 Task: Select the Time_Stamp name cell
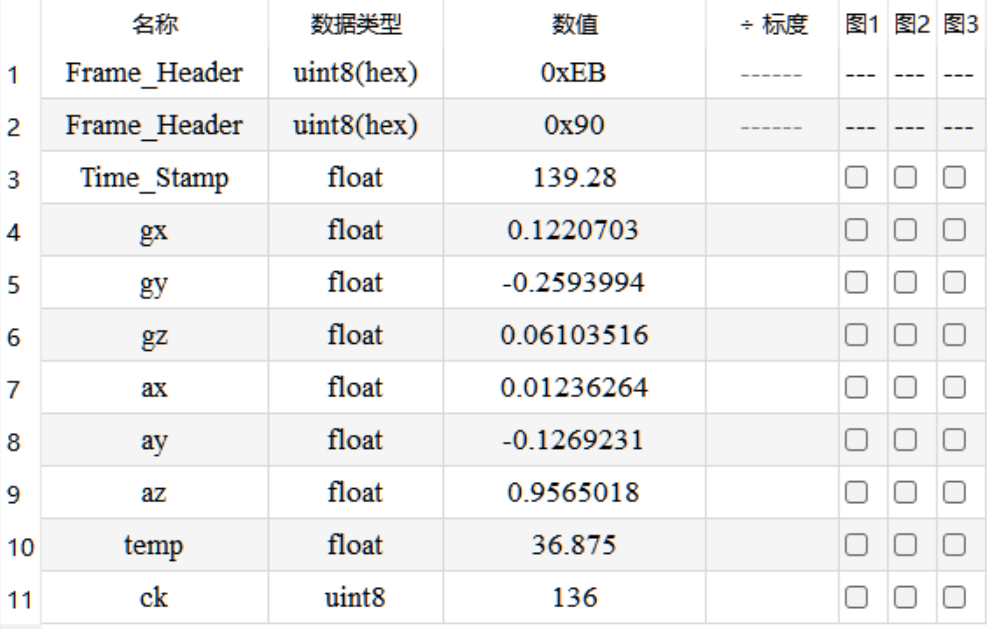[155, 177]
